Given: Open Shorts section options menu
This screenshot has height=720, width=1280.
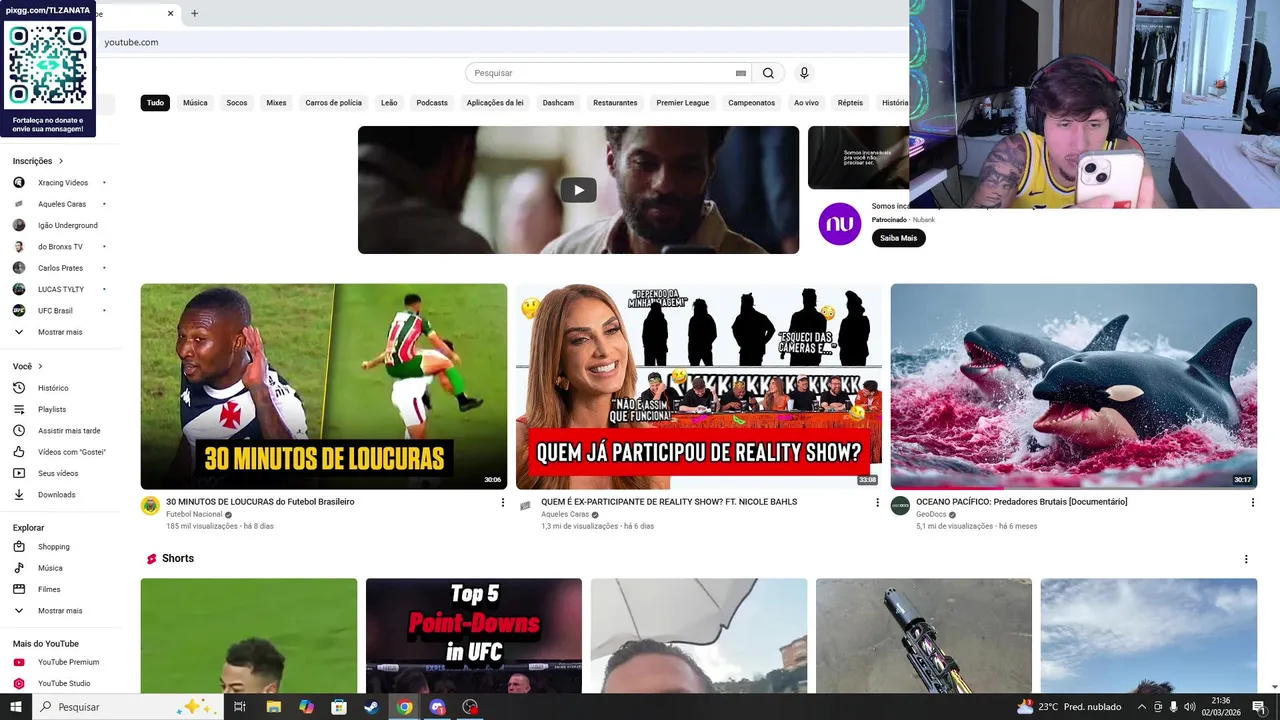Looking at the screenshot, I should point(1246,559).
